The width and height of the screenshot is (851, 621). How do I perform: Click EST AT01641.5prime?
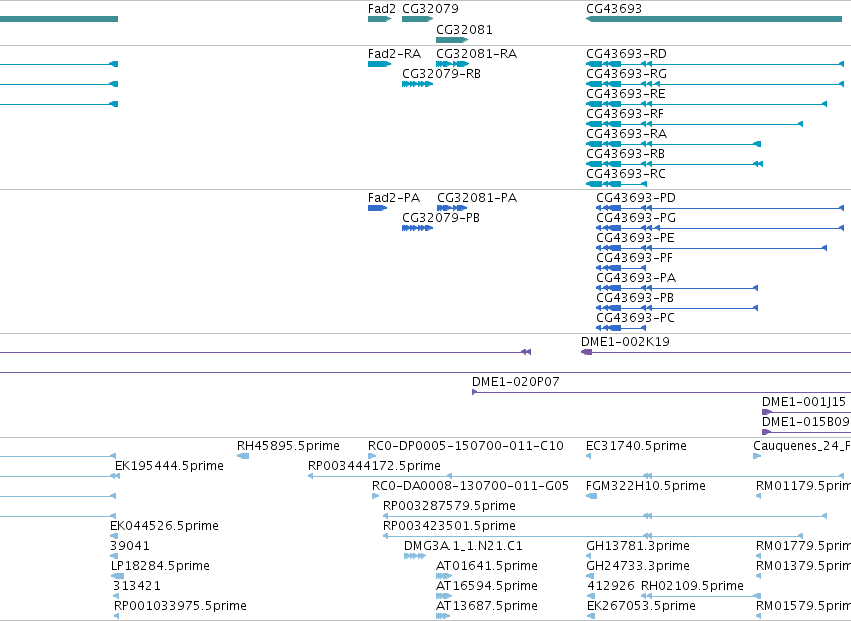point(487,567)
